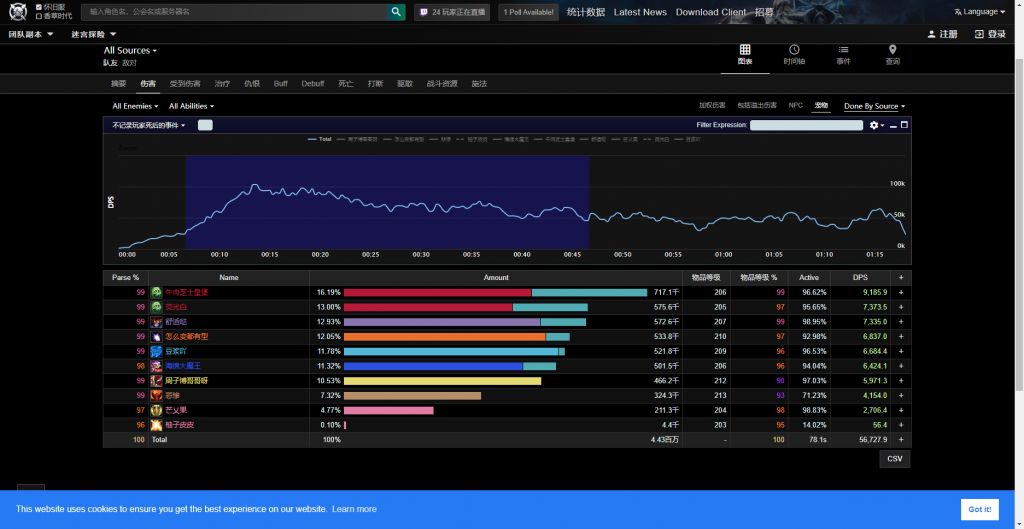Enable the 宠物 pets toggle option
This screenshot has height=529, width=1024.
(x=821, y=105)
